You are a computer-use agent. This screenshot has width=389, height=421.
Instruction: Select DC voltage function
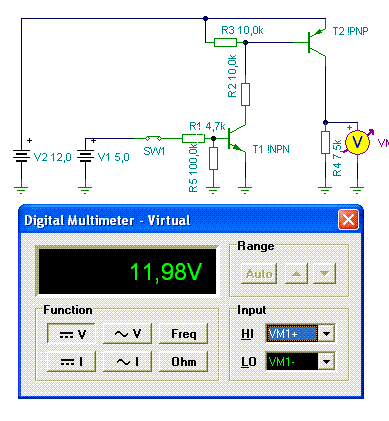tap(71, 333)
